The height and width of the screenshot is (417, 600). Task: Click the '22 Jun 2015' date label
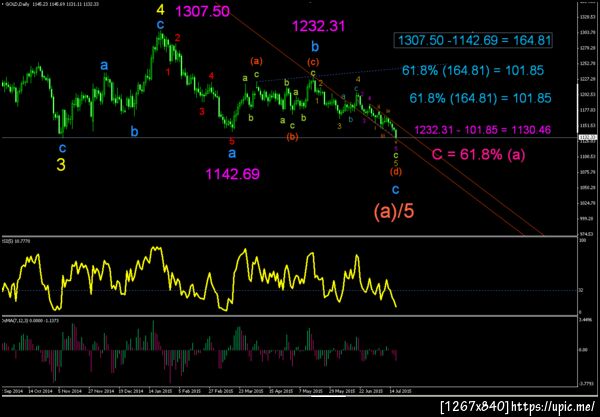371,391
